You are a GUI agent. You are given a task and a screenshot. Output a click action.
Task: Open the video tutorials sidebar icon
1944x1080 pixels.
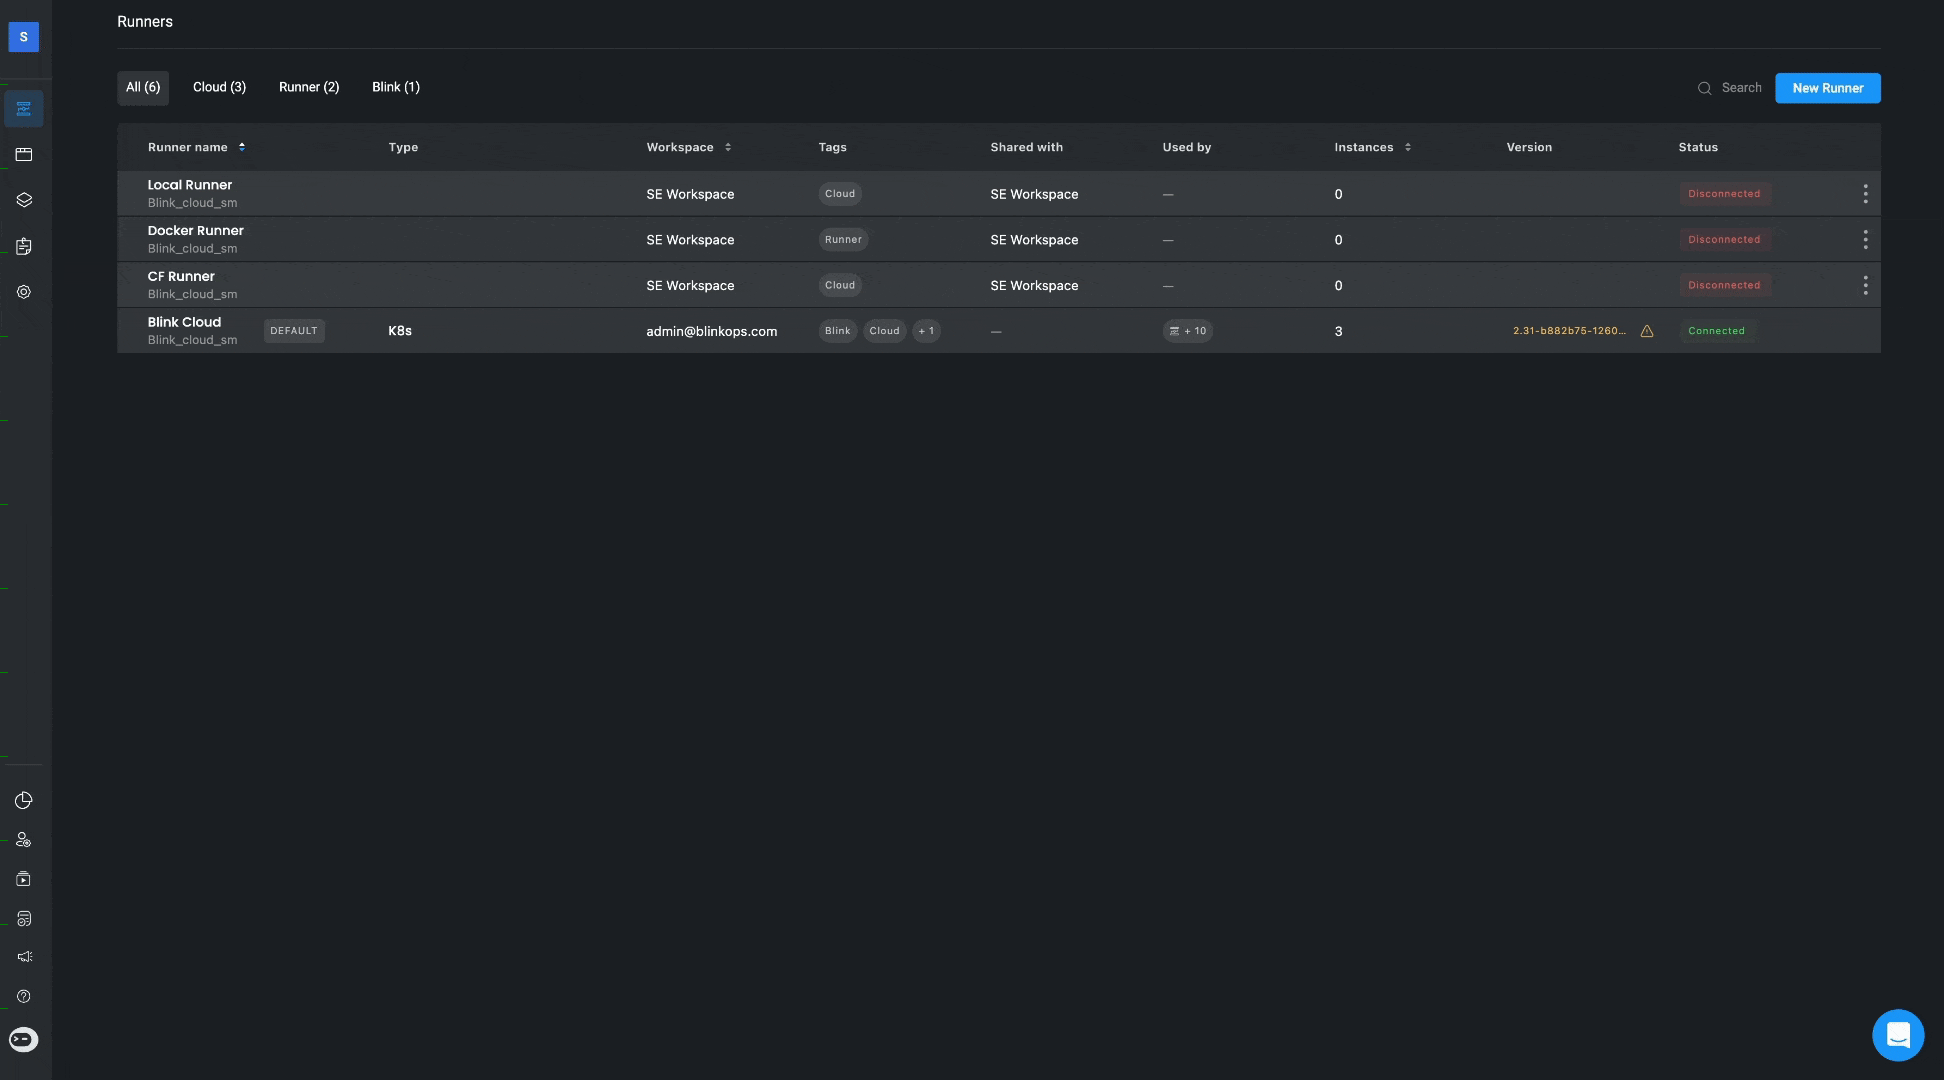(24, 879)
